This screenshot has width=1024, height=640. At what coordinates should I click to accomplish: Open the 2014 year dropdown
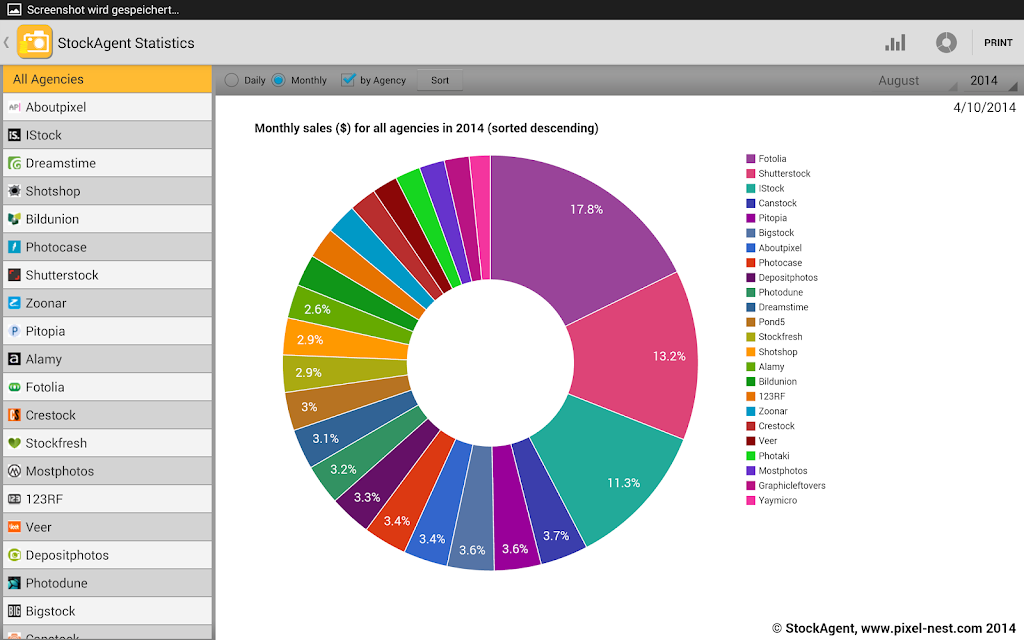991,80
